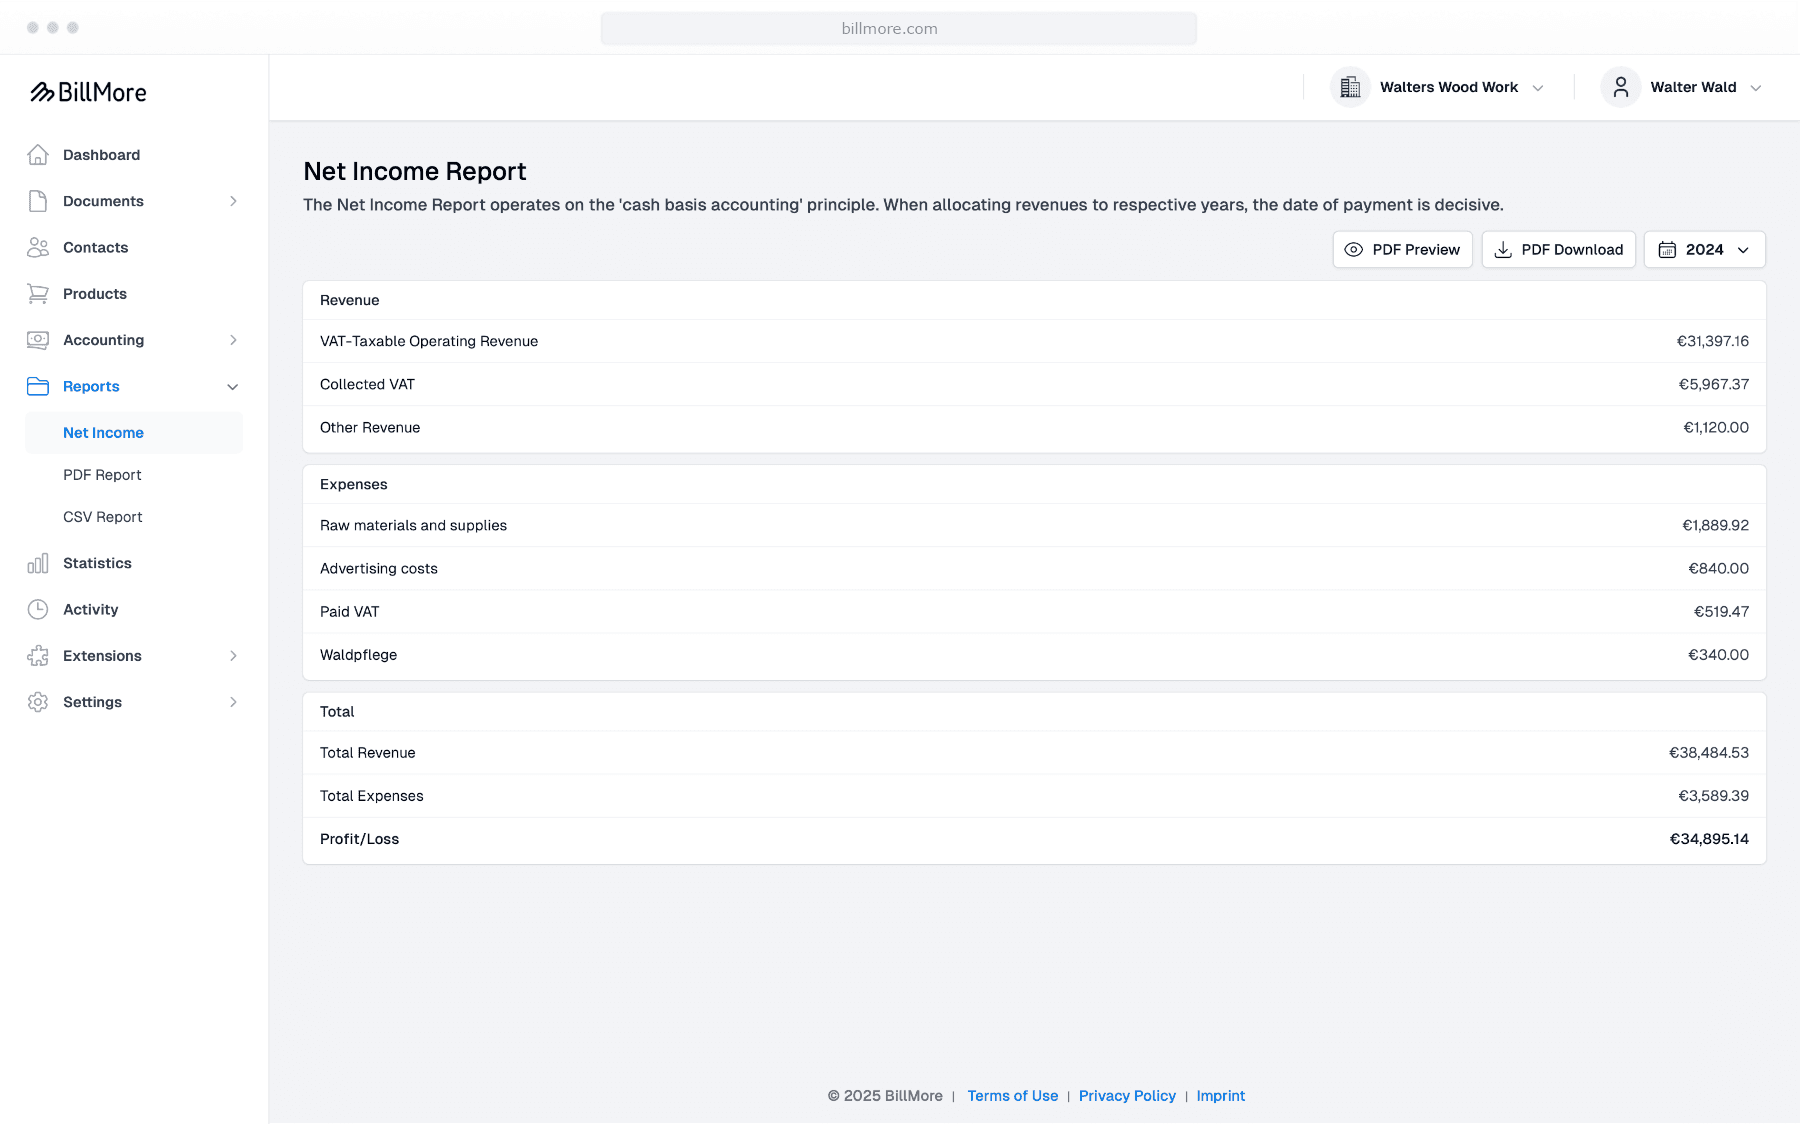Click the Walters Wood Work company building icon
The width and height of the screenshot is (1800, 1125).
click(1351, 87)
